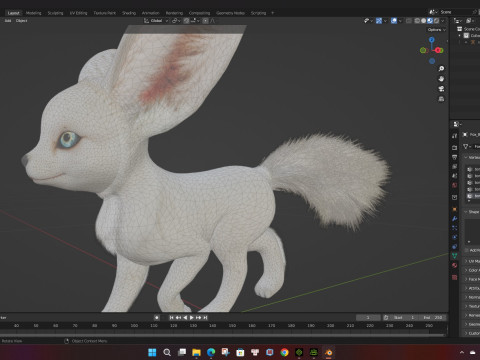Open the Render properties tab
480x360 pixels.
pos(455,147)
